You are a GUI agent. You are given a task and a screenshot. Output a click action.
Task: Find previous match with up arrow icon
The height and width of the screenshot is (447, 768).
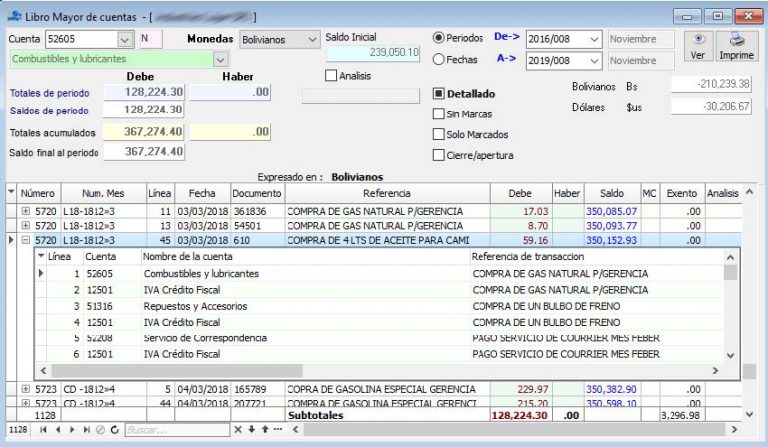265,429
